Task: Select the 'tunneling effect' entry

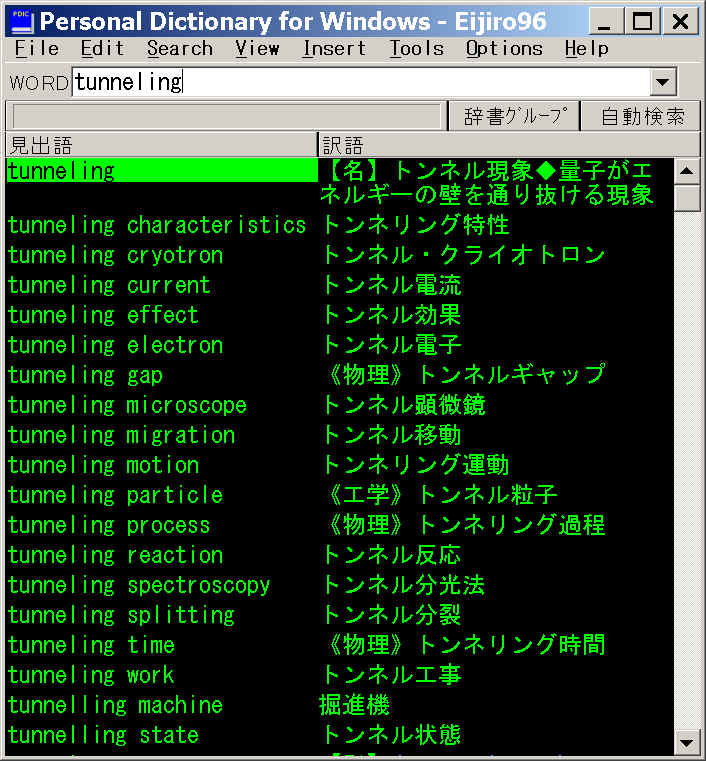Action: point(103,315)
